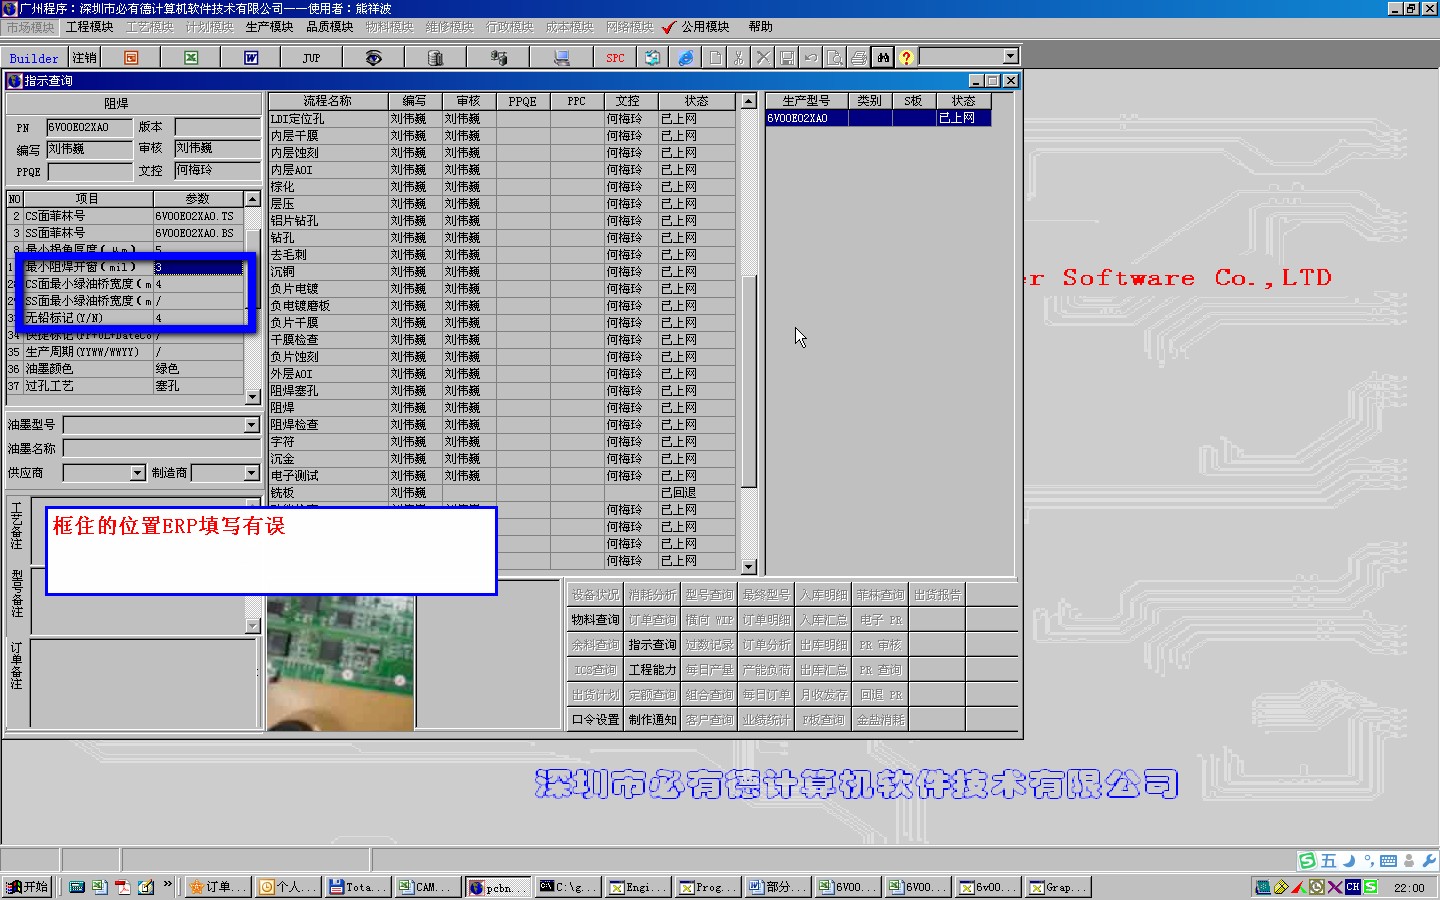Click the print preview icon

[835, 58]
